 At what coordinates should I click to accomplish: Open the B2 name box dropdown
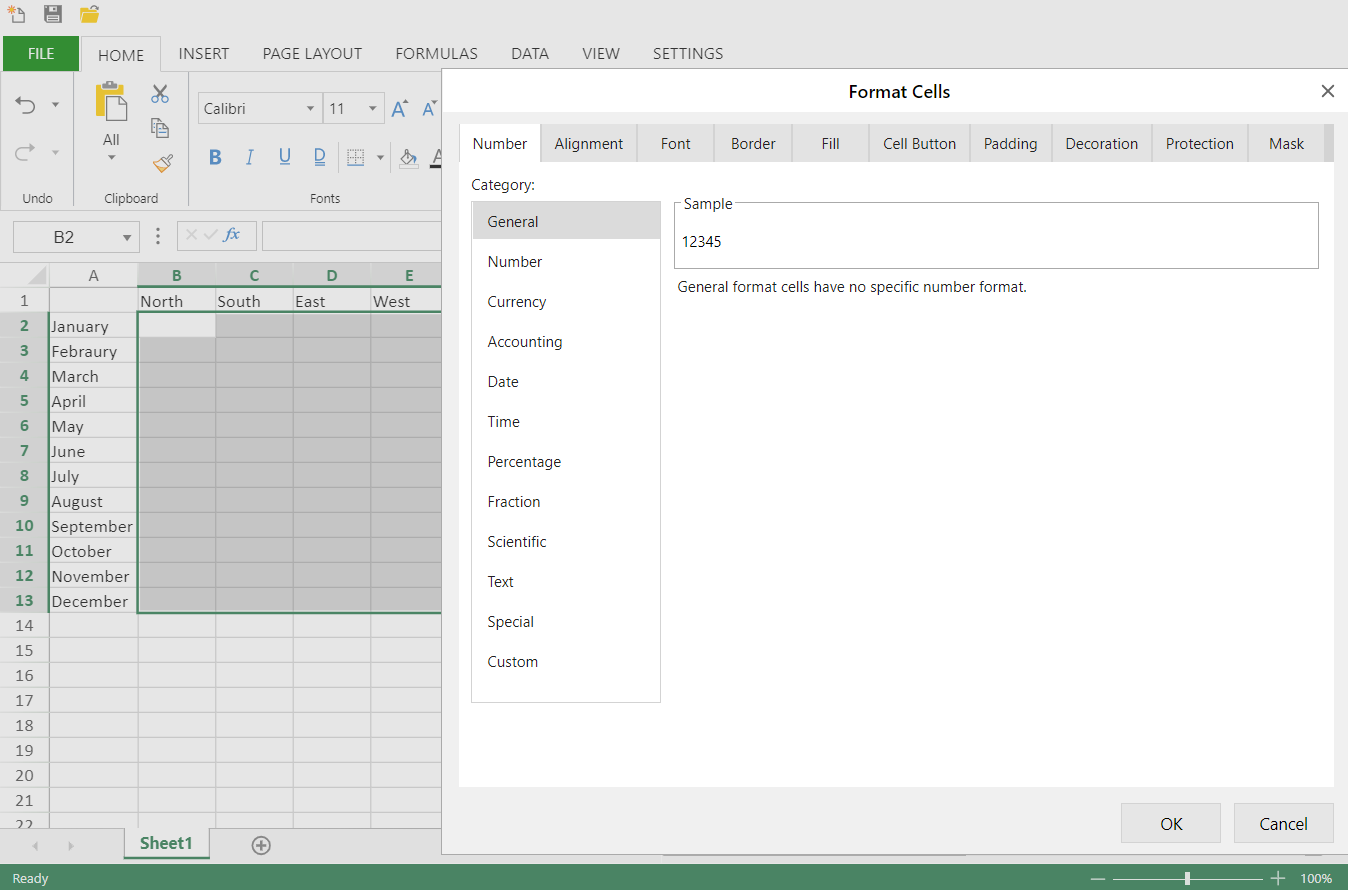click(x=127, y=237)
